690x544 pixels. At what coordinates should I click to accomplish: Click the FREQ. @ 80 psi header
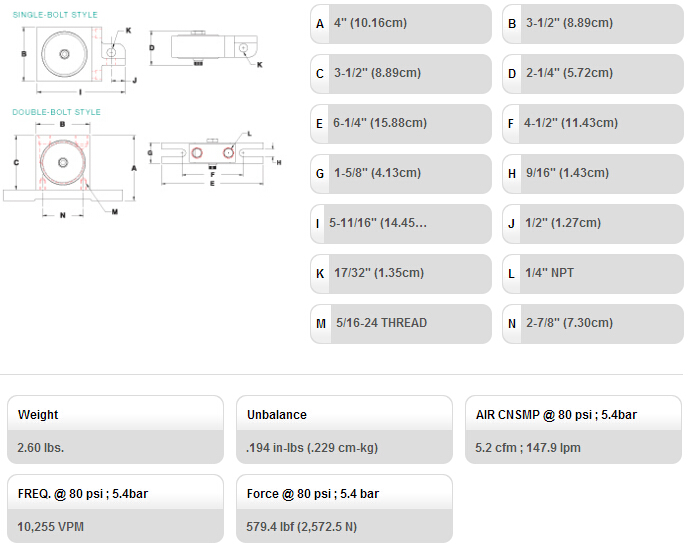click(x=83, y=494)
